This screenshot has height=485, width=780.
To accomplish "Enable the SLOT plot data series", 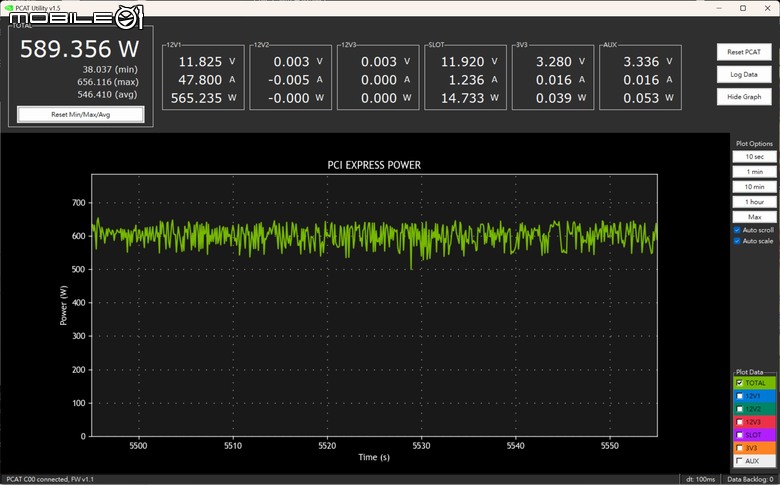I will (739, 435).
